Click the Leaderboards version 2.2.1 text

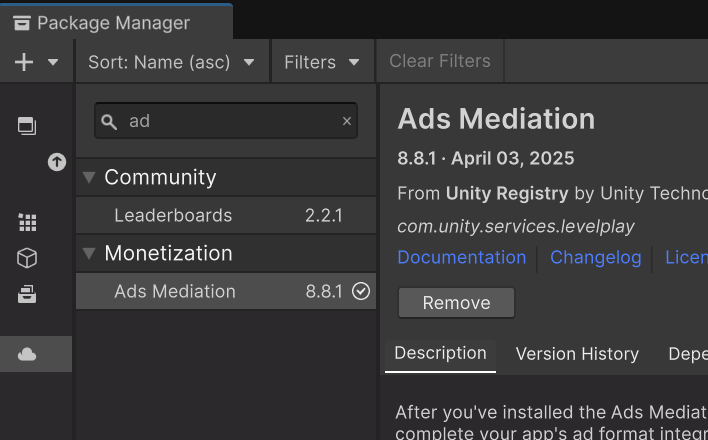[324, 215]
